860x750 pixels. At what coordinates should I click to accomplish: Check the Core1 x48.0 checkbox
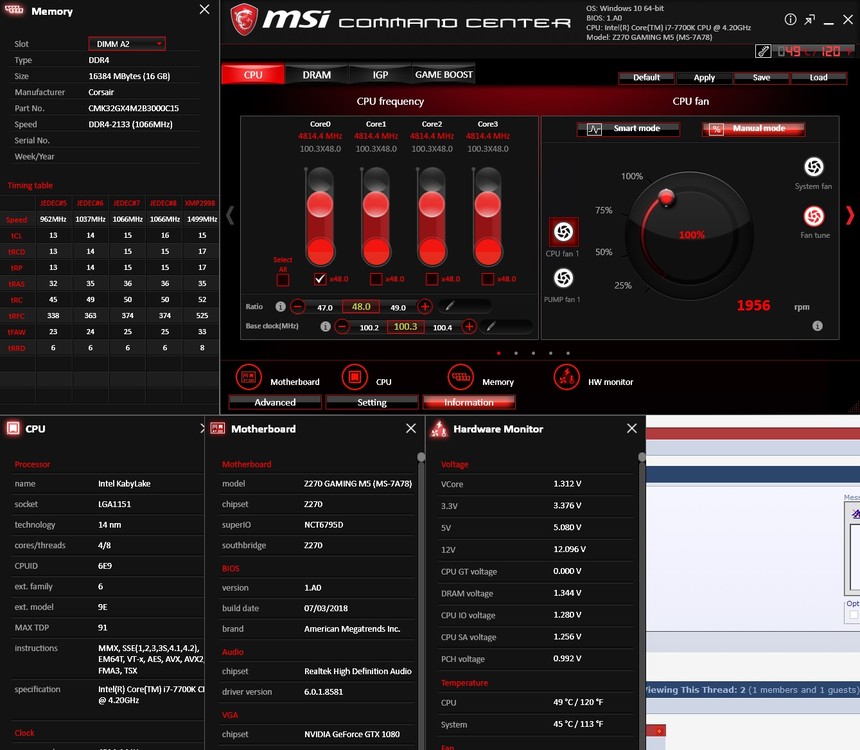pyautogui.click(x=376, y=279)
